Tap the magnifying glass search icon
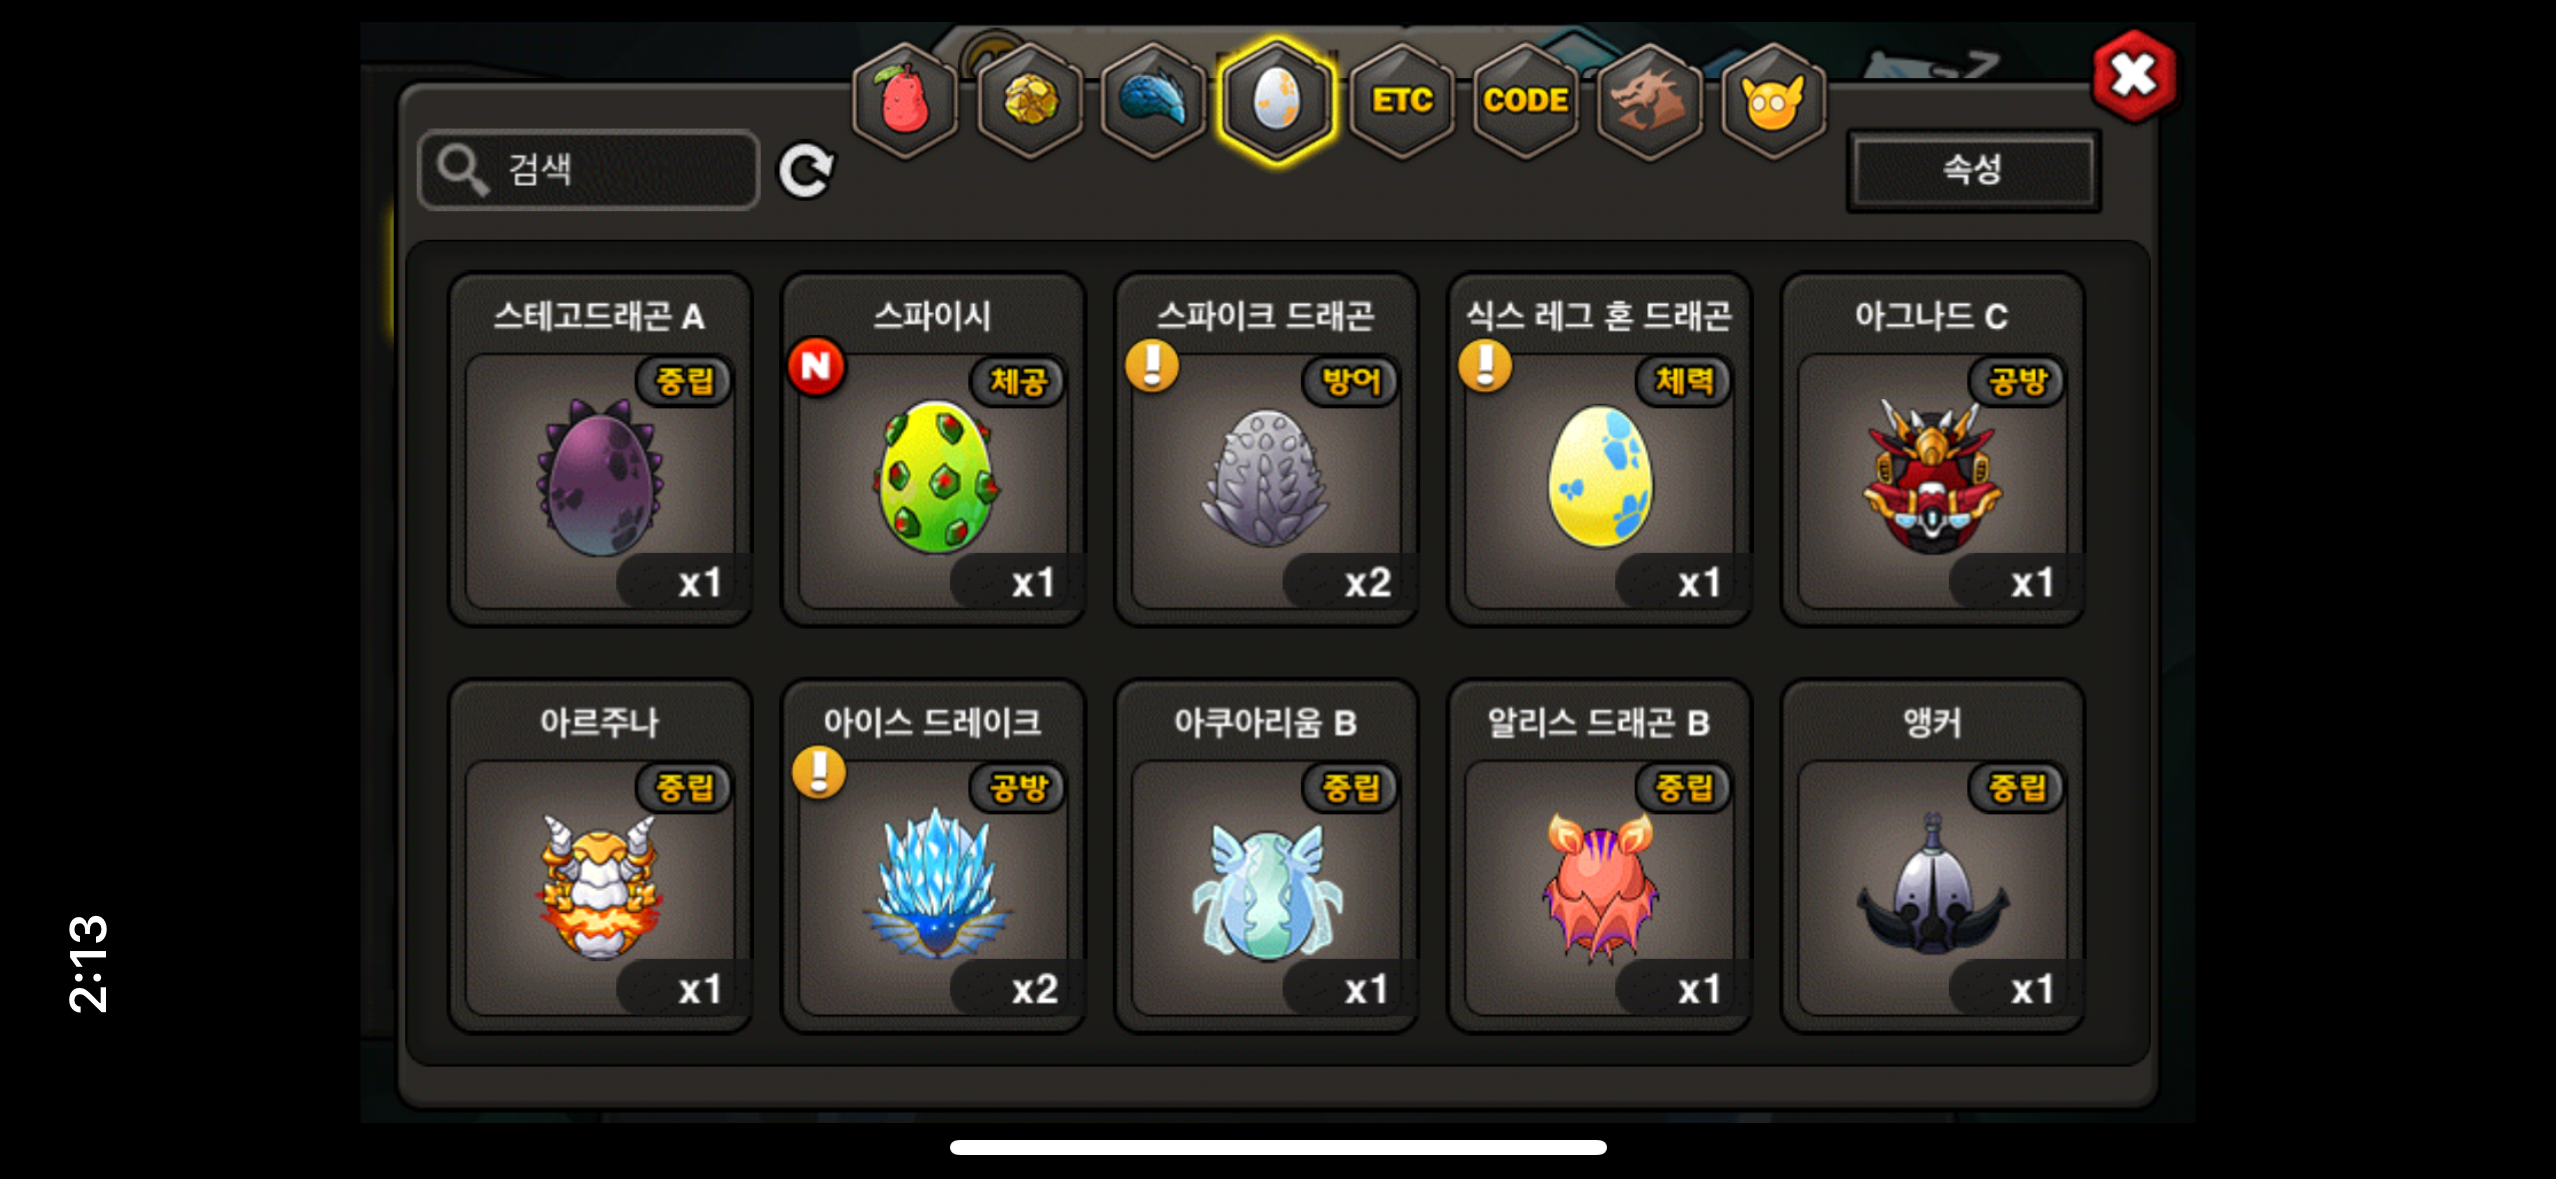This screenshot has width=2556, height=1179. click(462, 170)
